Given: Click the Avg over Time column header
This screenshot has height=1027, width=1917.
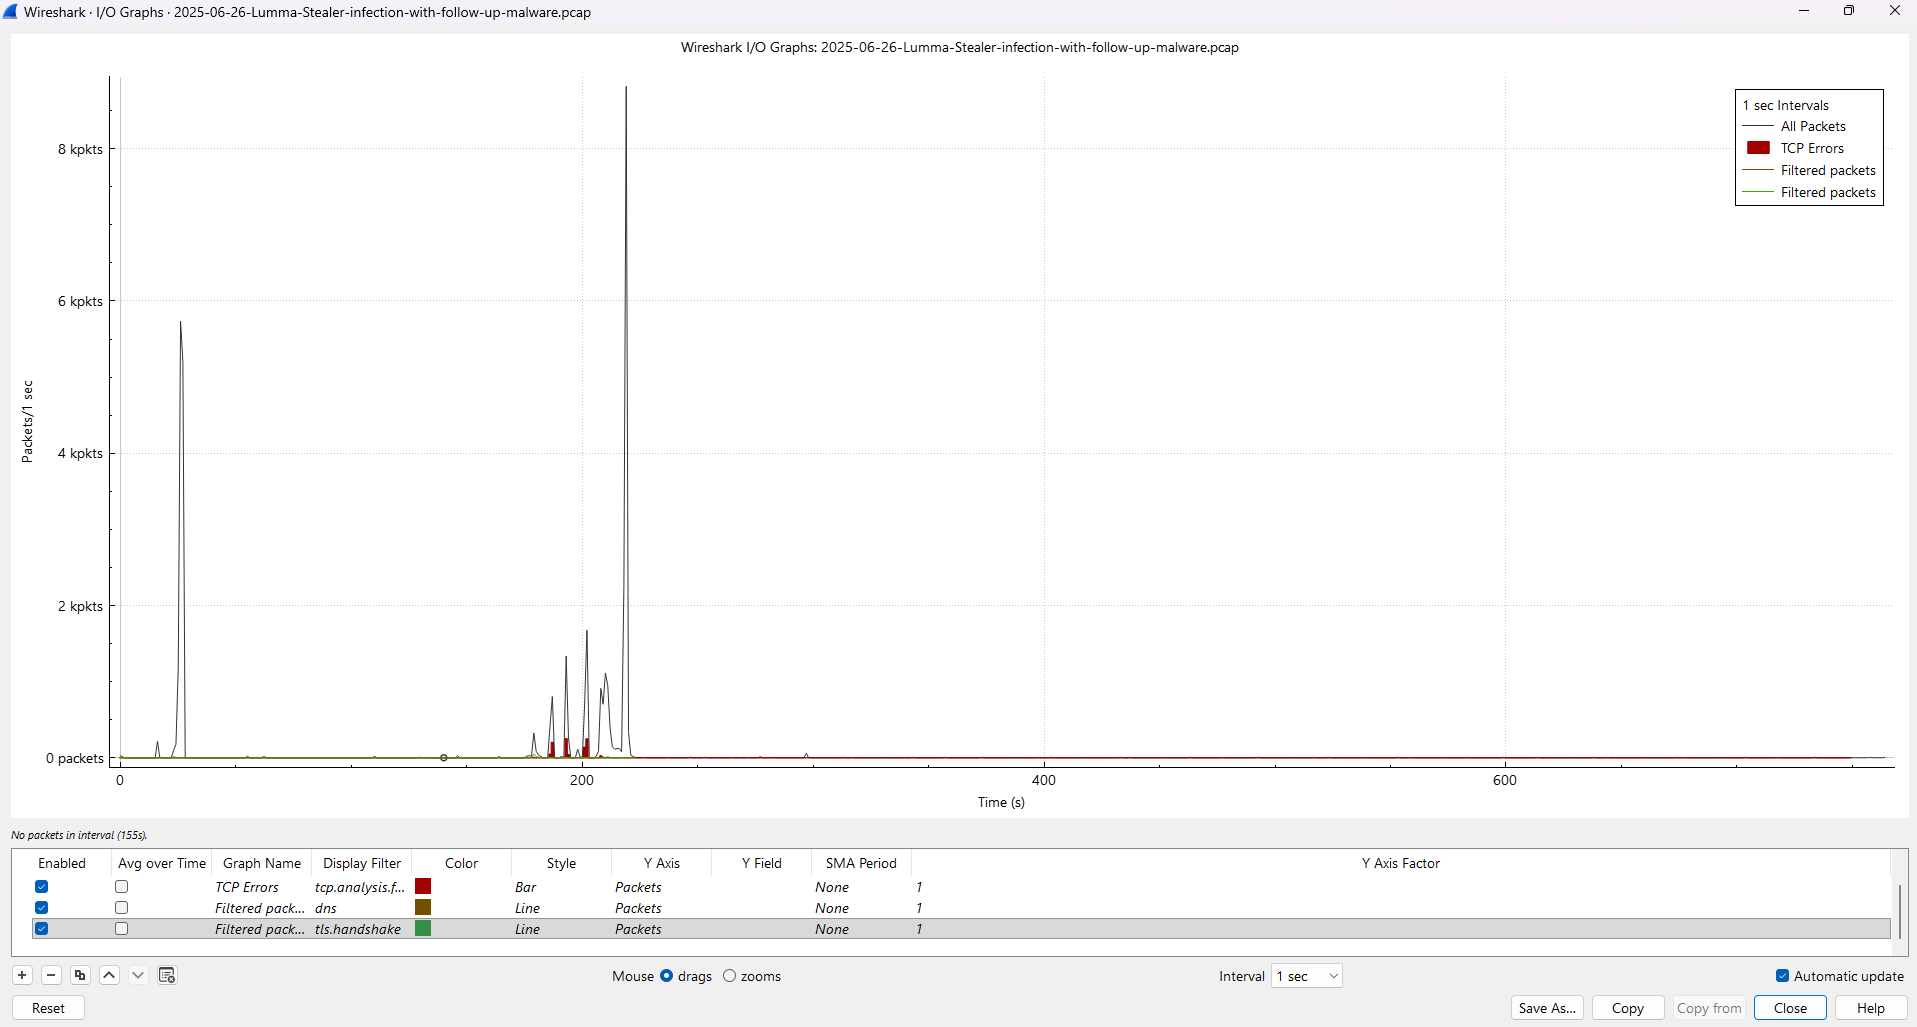Looking at the screenshot, I should point(162,863).
